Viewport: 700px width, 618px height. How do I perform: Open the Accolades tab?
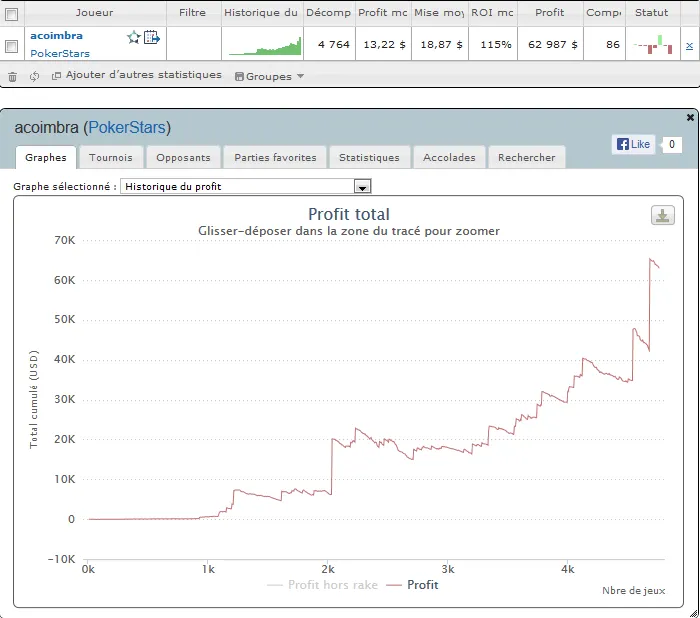[x=449, y=158]
